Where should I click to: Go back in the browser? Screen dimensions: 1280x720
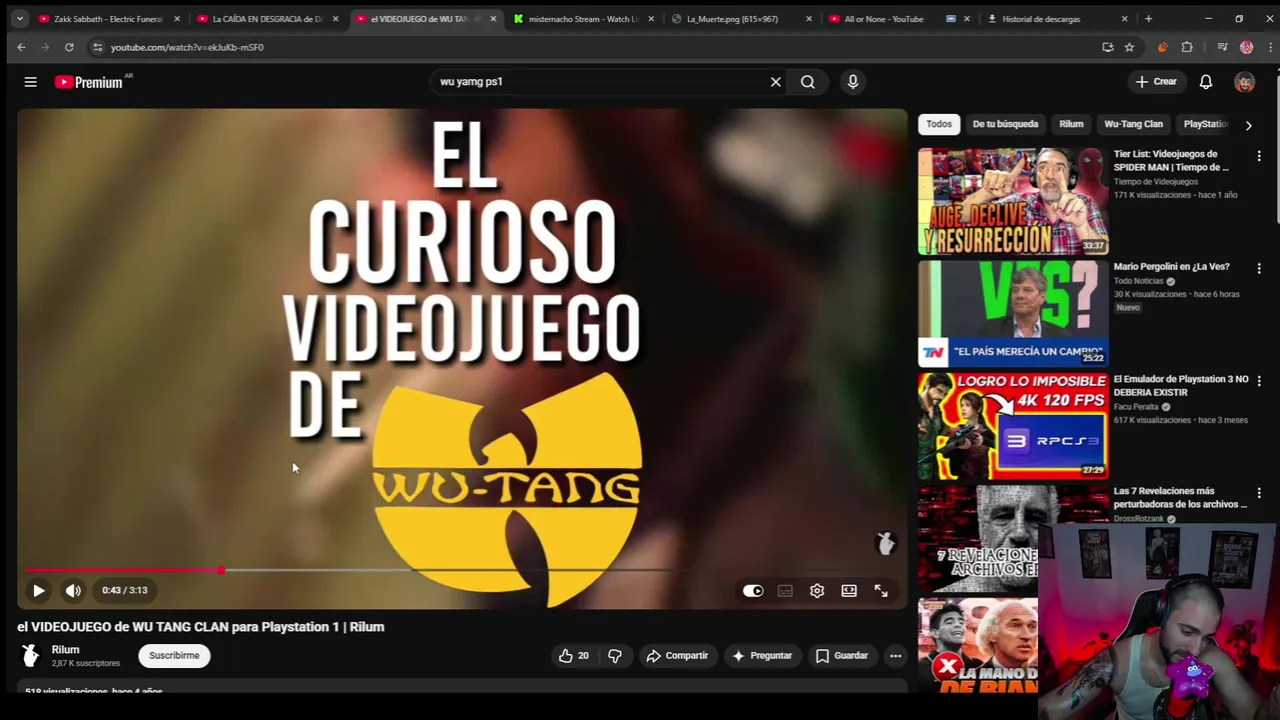21,47
